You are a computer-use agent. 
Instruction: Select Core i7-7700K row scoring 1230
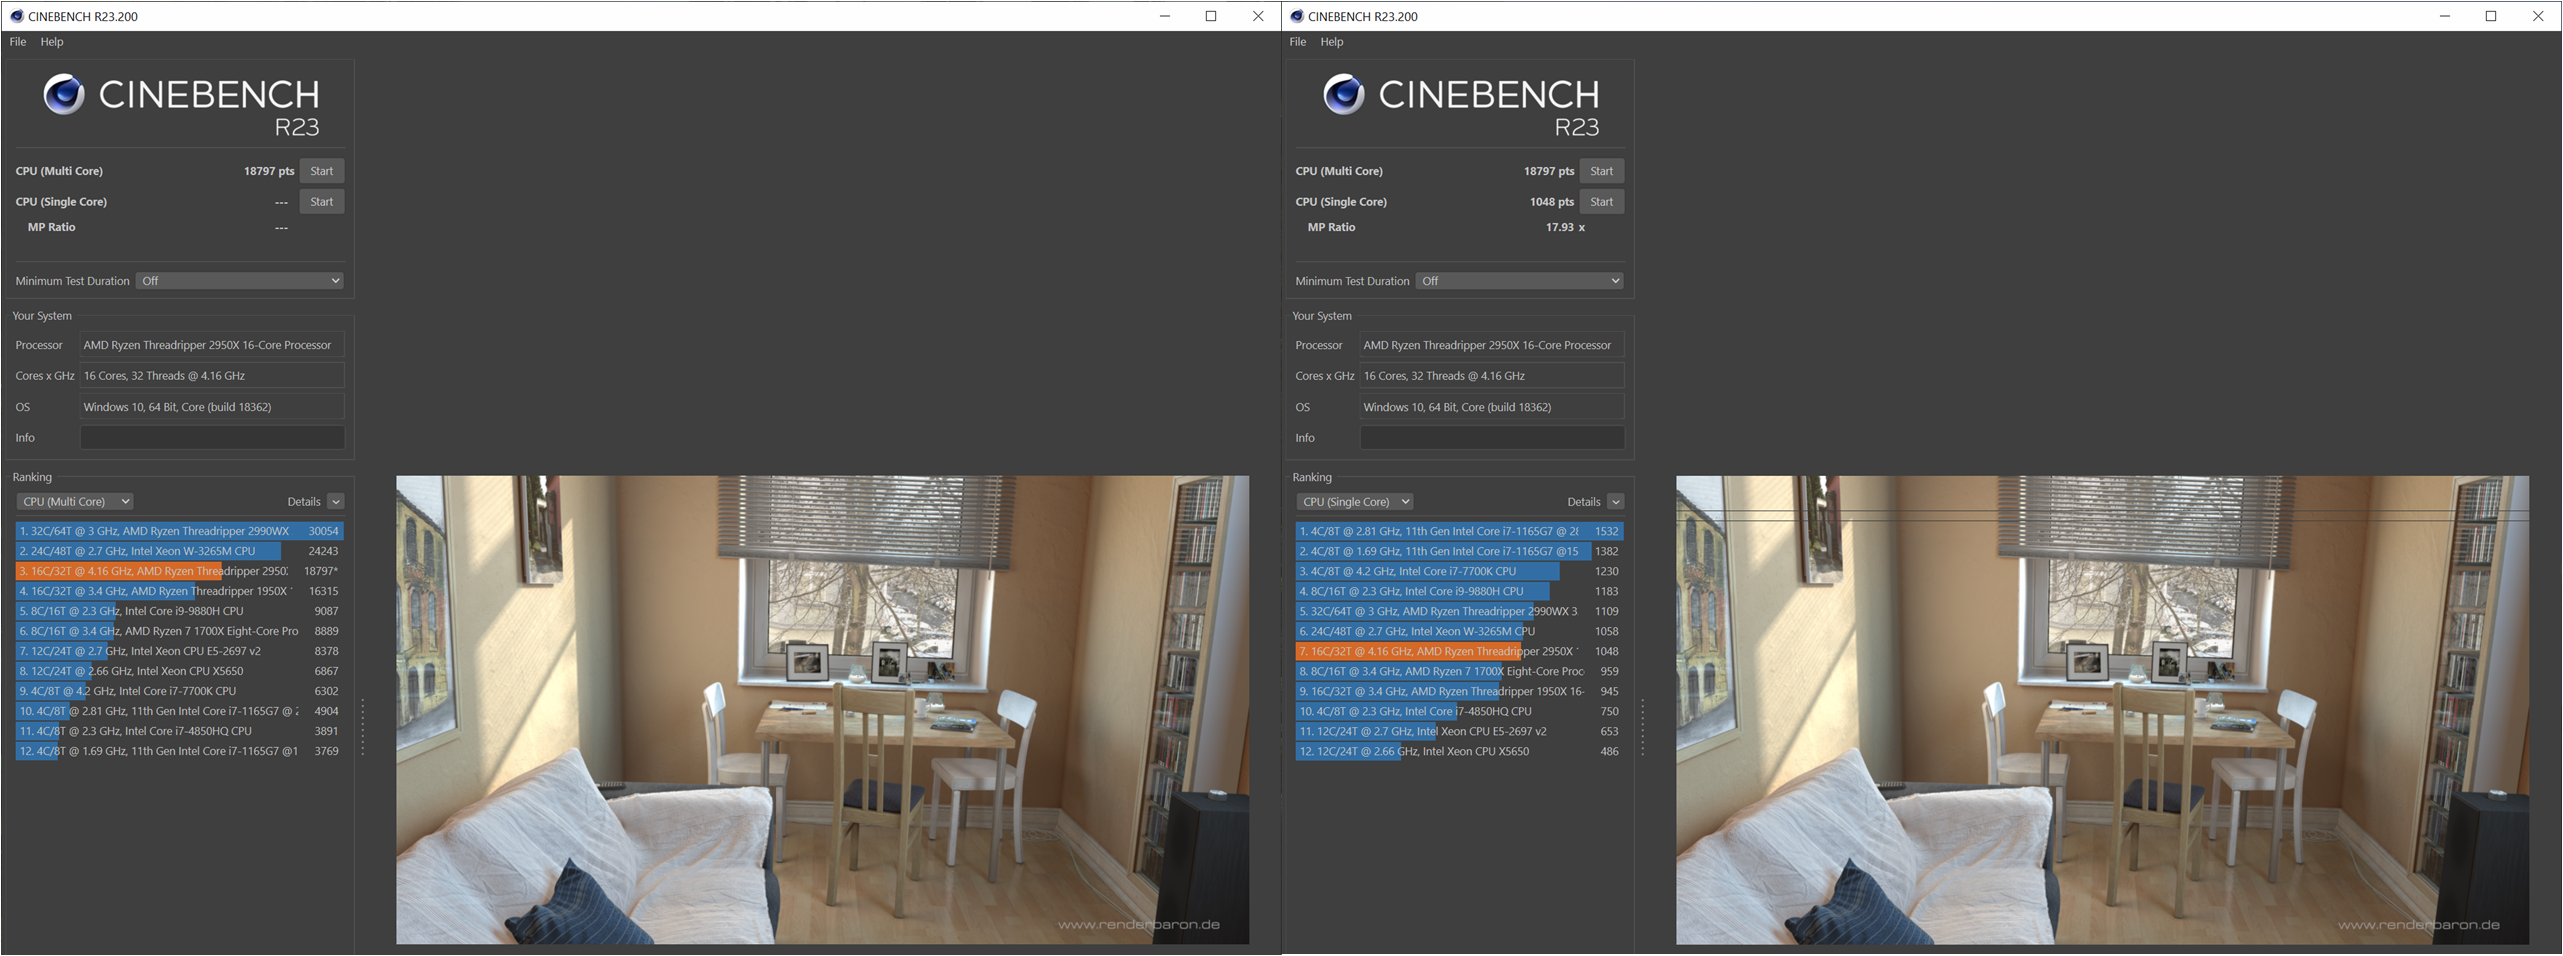[x=1459, y=571]
